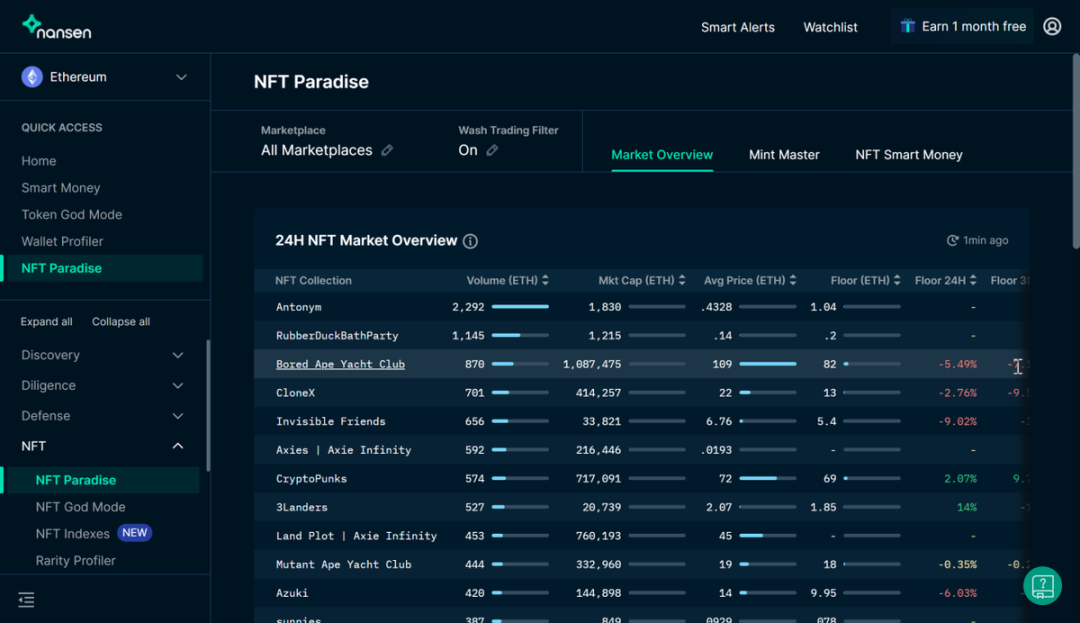1080x623 pixels.
Task: Open Rarity Profiler
Action: point(76,560)
